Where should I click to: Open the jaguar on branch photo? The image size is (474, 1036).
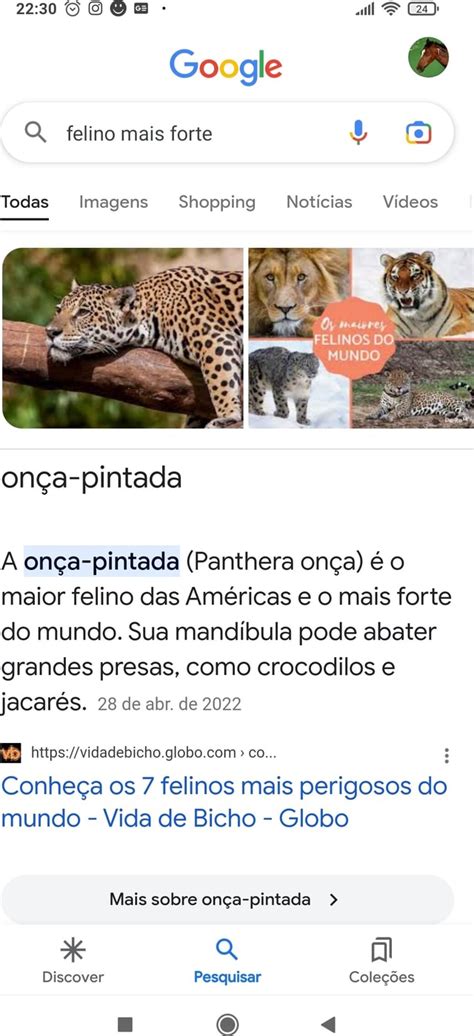pos(122,338)
